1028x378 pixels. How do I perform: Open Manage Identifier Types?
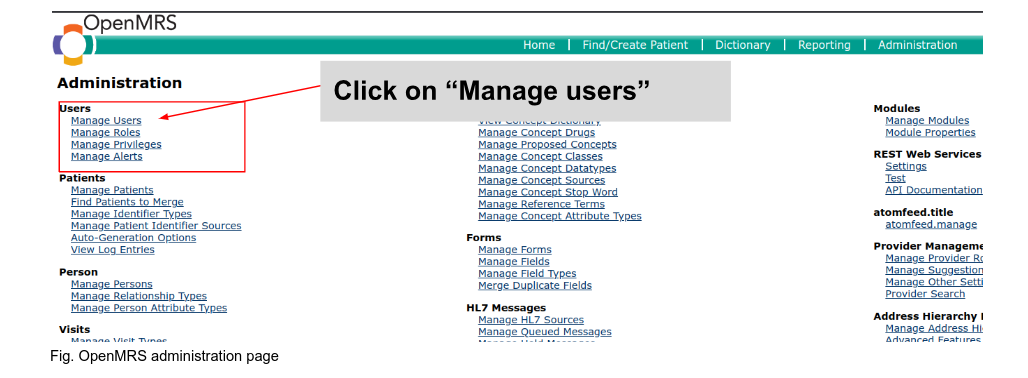[x=131, y=214]
